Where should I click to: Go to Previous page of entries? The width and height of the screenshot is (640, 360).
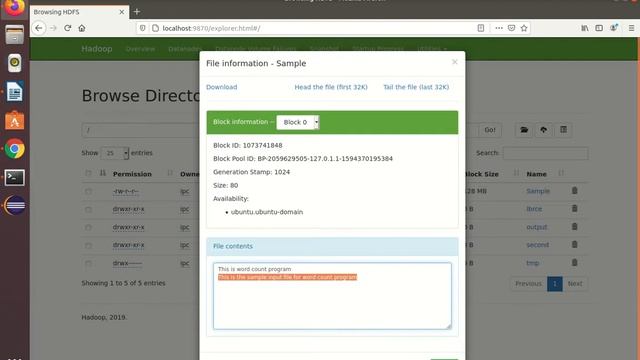click(528, 284)
